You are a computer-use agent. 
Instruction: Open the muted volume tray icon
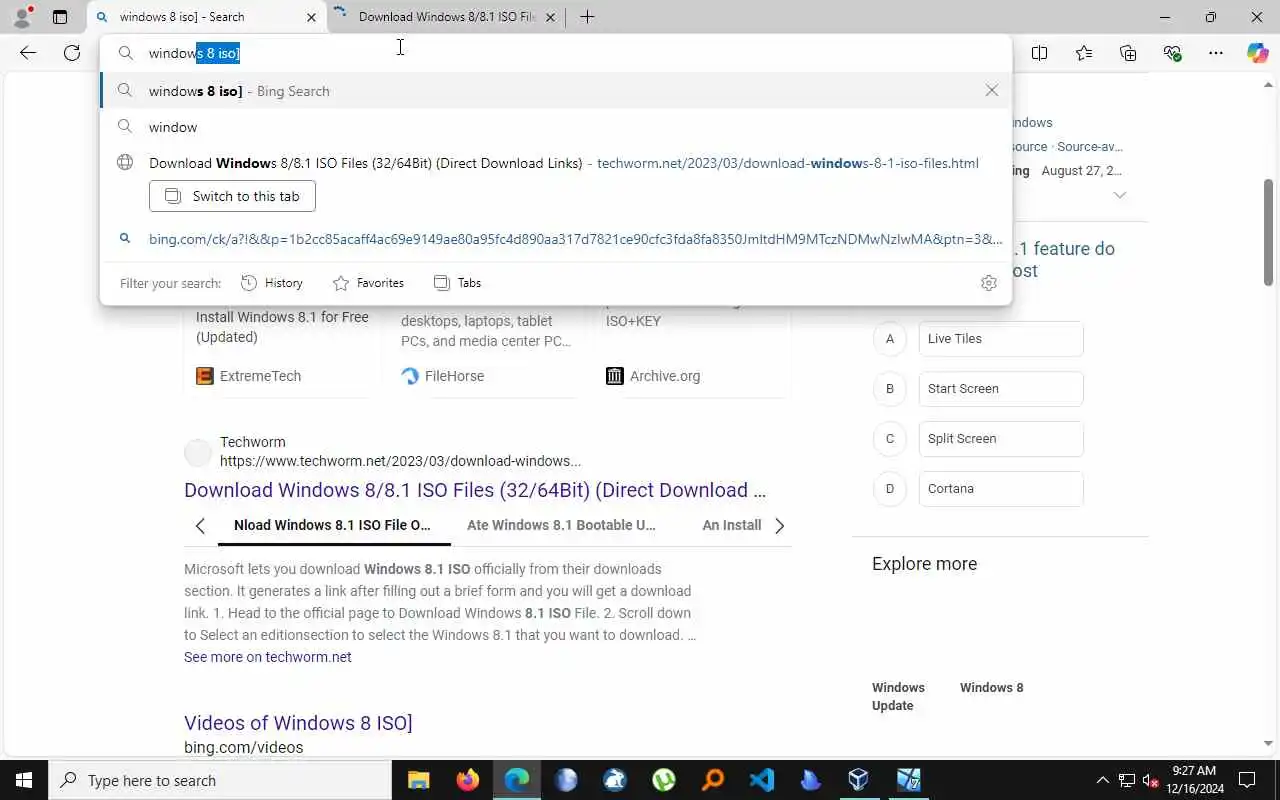coord(1151,780)
